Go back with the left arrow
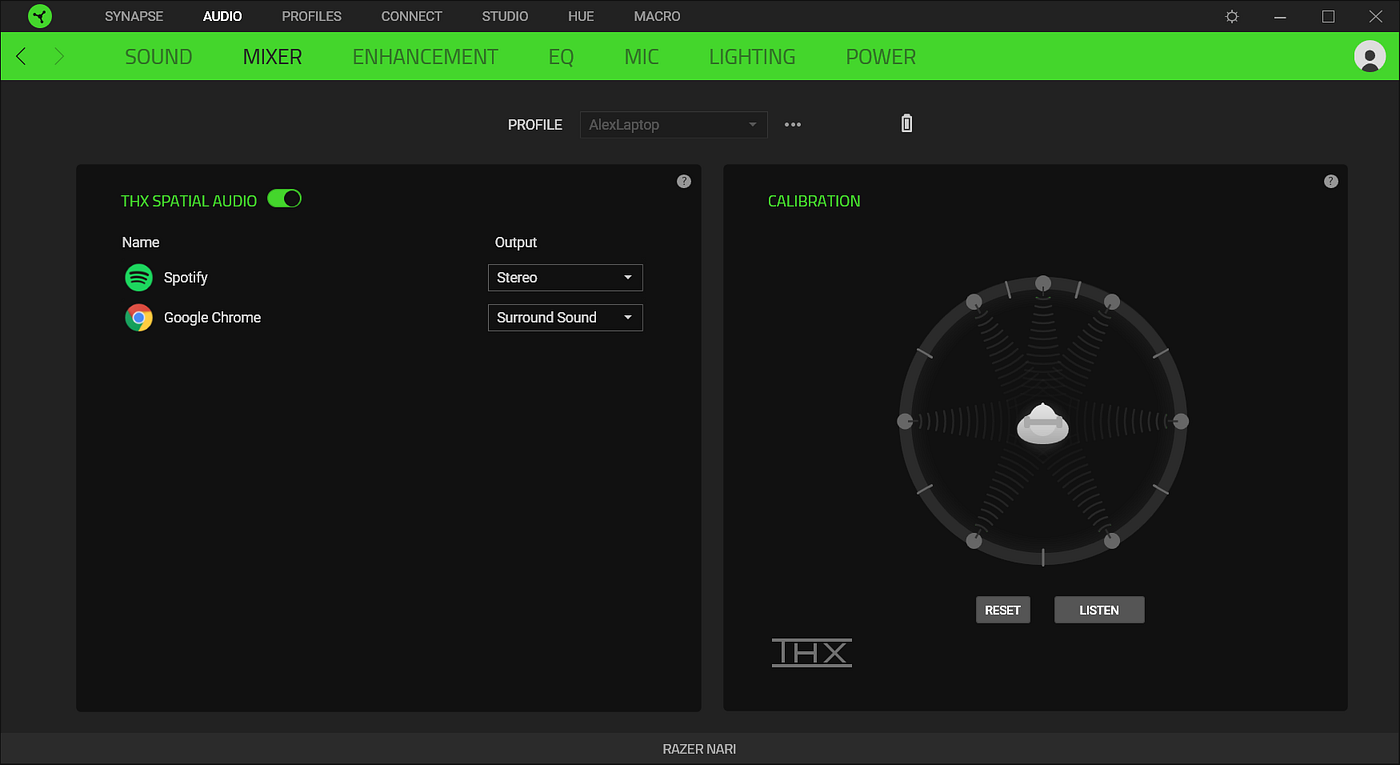1400x765 pixels. [21, 56]
